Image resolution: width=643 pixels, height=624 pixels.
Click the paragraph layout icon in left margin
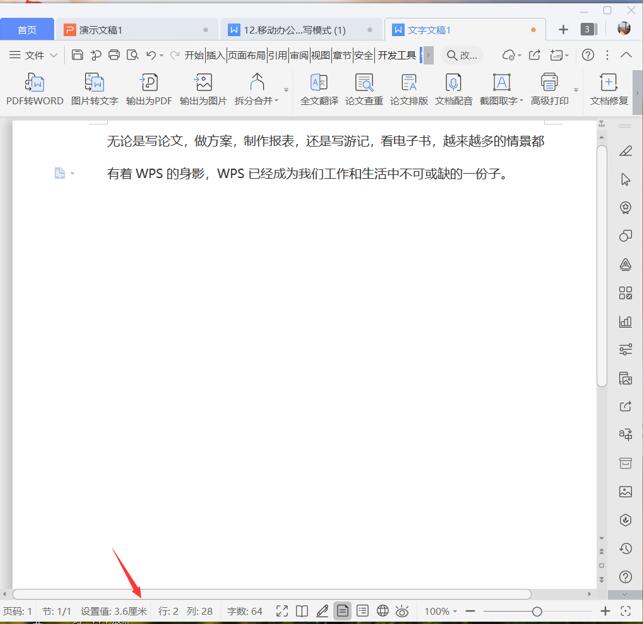pyautogui.click(x=60, y=173)
